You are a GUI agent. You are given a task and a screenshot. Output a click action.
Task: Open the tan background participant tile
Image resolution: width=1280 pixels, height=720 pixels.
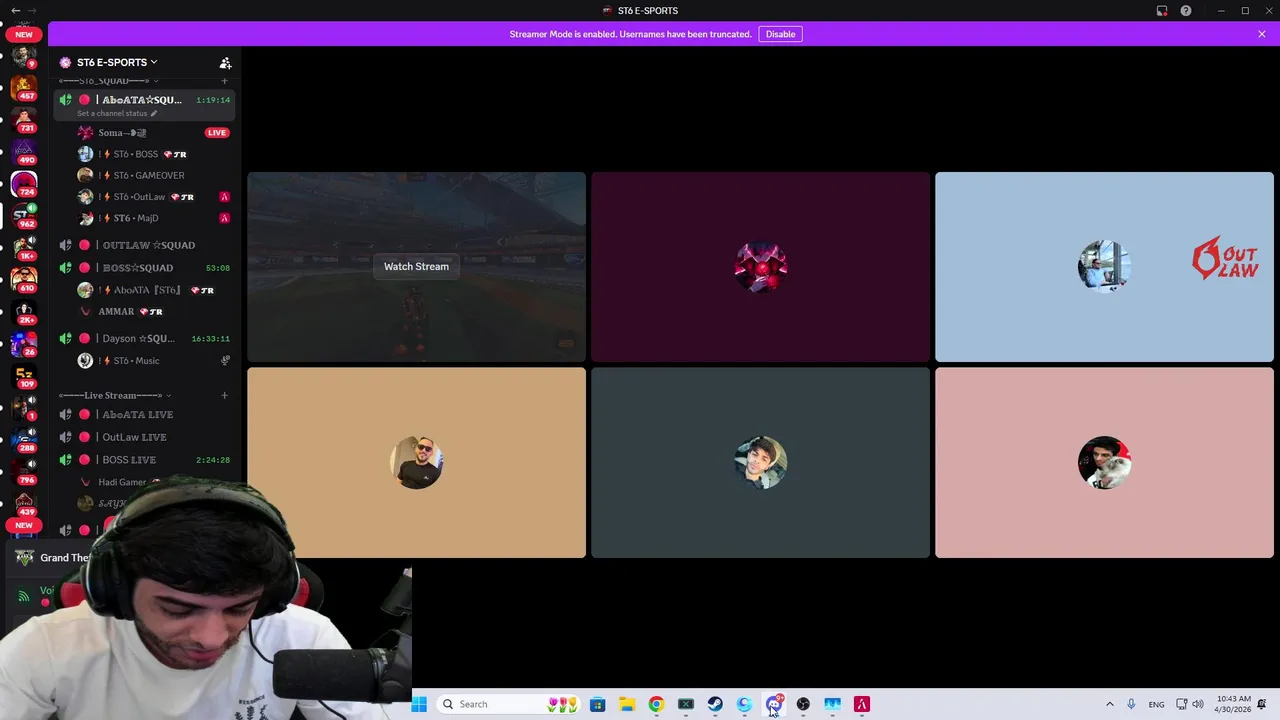[x=417, y=462]
